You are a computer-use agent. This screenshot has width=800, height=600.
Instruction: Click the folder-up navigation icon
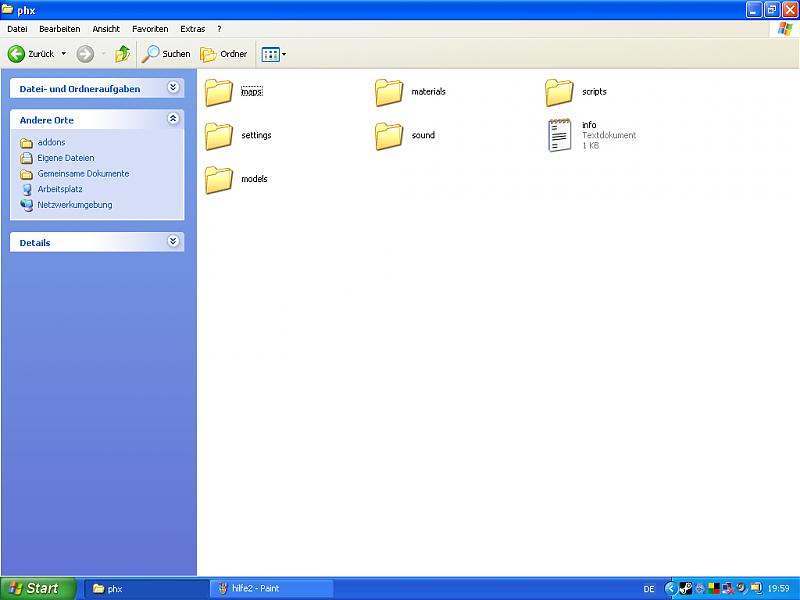tap(122, 54)
